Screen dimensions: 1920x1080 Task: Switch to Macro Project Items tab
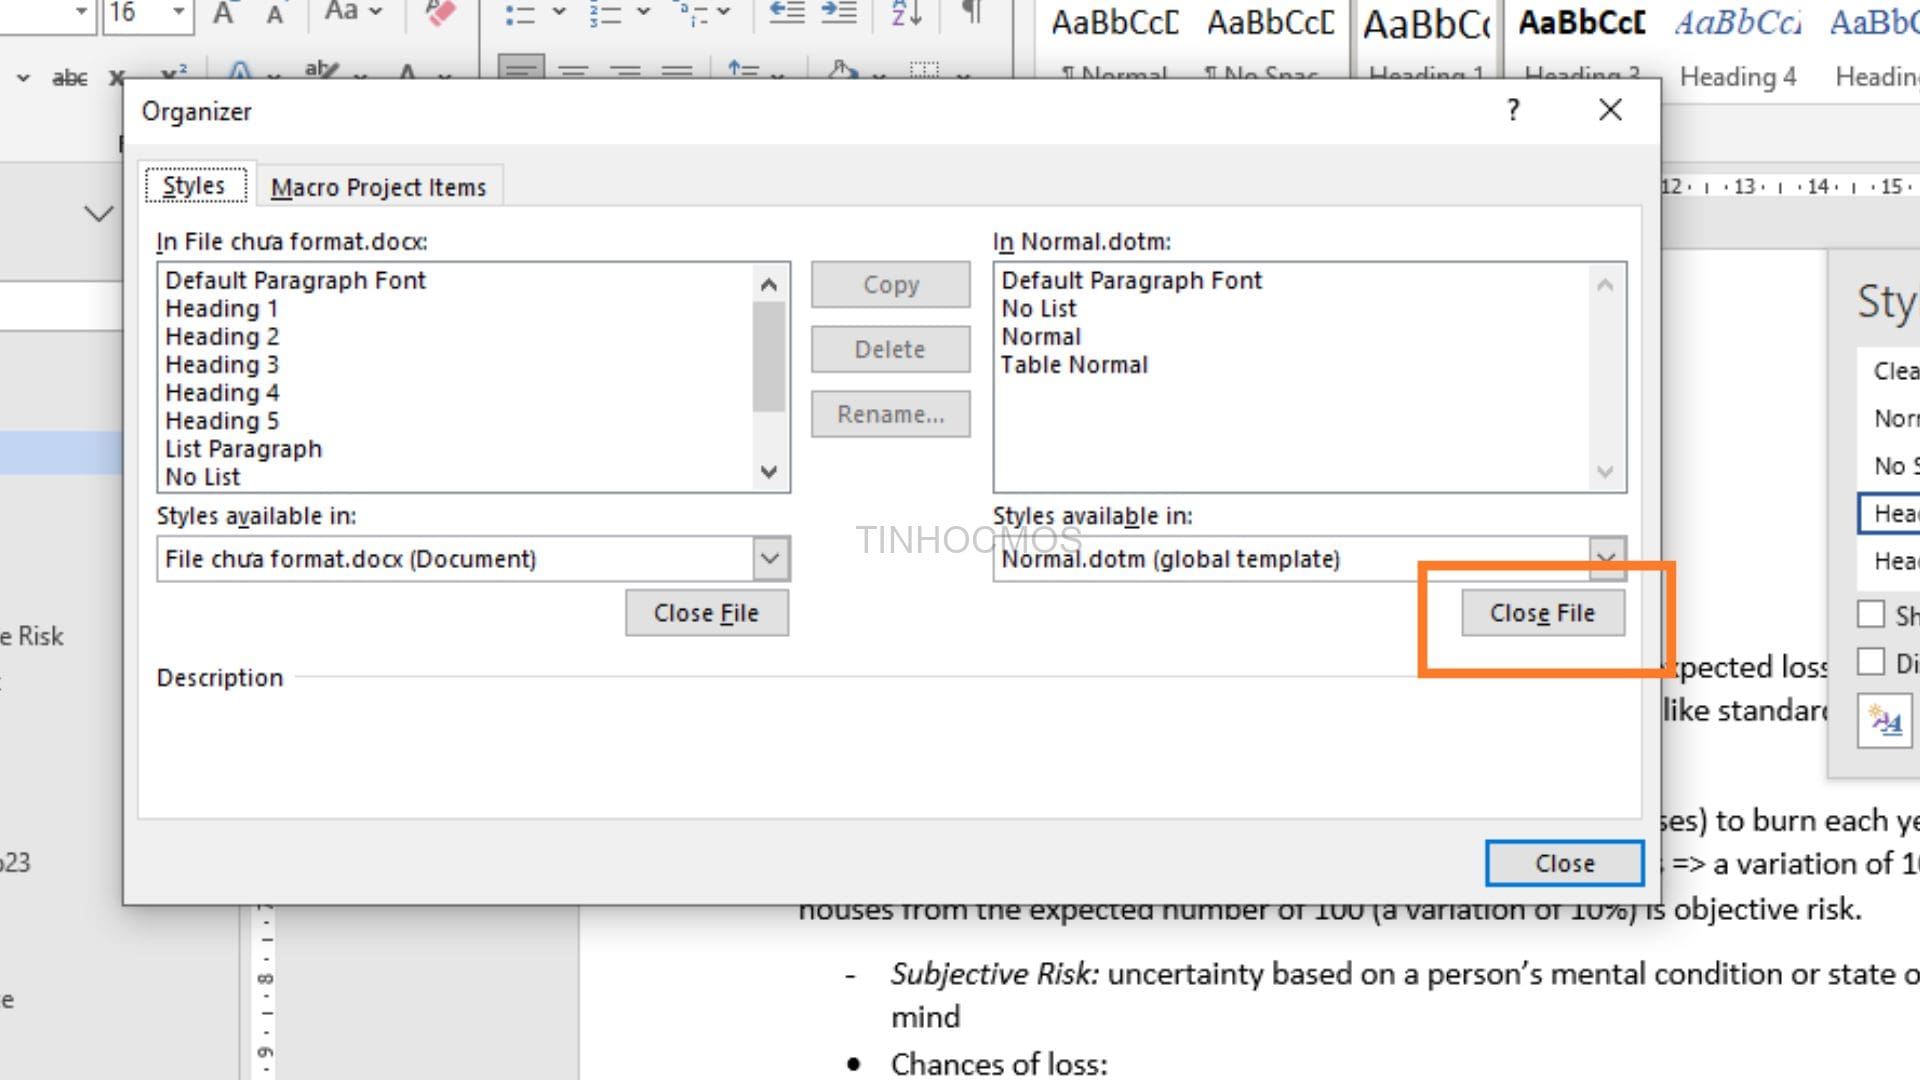pyautogui.click(x=379, y=187)
